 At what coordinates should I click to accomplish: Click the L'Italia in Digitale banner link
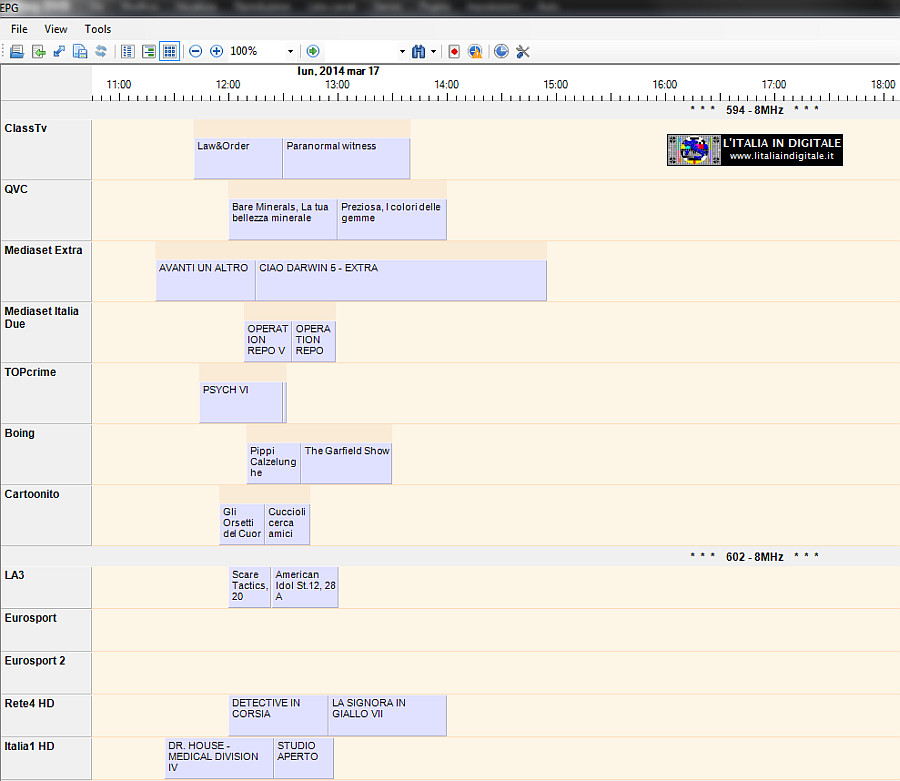point(755,150)
